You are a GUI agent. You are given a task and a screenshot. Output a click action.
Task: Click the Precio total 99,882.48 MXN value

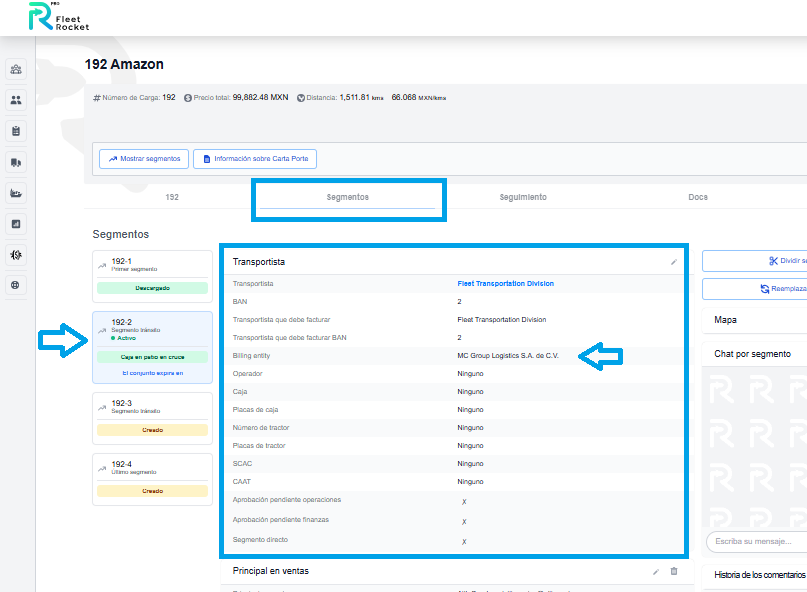point(260,97)
